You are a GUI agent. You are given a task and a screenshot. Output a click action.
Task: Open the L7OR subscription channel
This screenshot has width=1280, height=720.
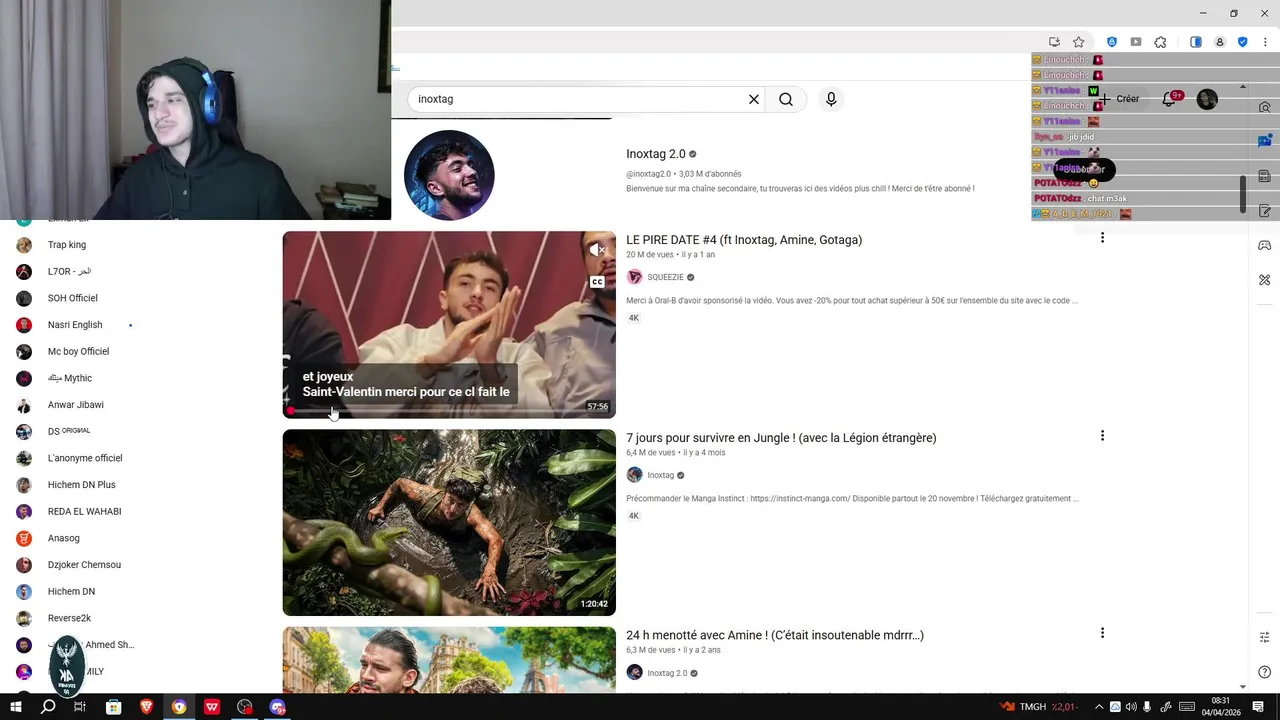click(x=69, y=272)
